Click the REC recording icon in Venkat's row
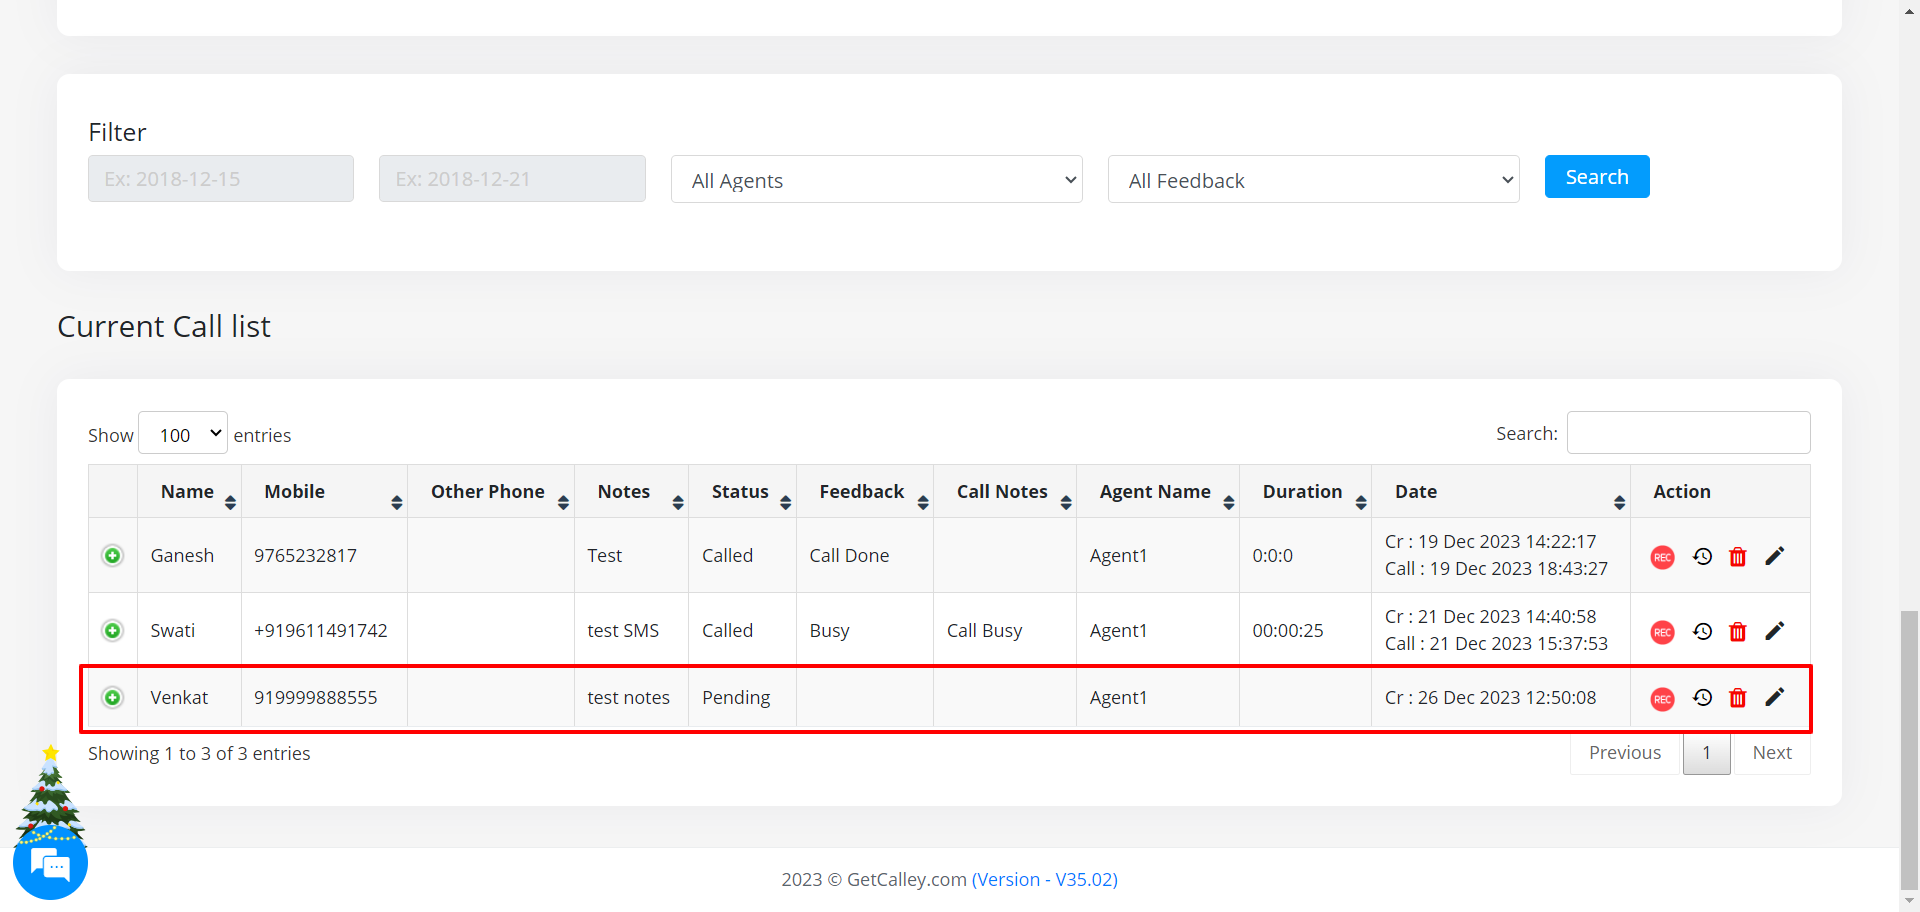The height and width of the screenshot is (912, 1920). 1662,699
